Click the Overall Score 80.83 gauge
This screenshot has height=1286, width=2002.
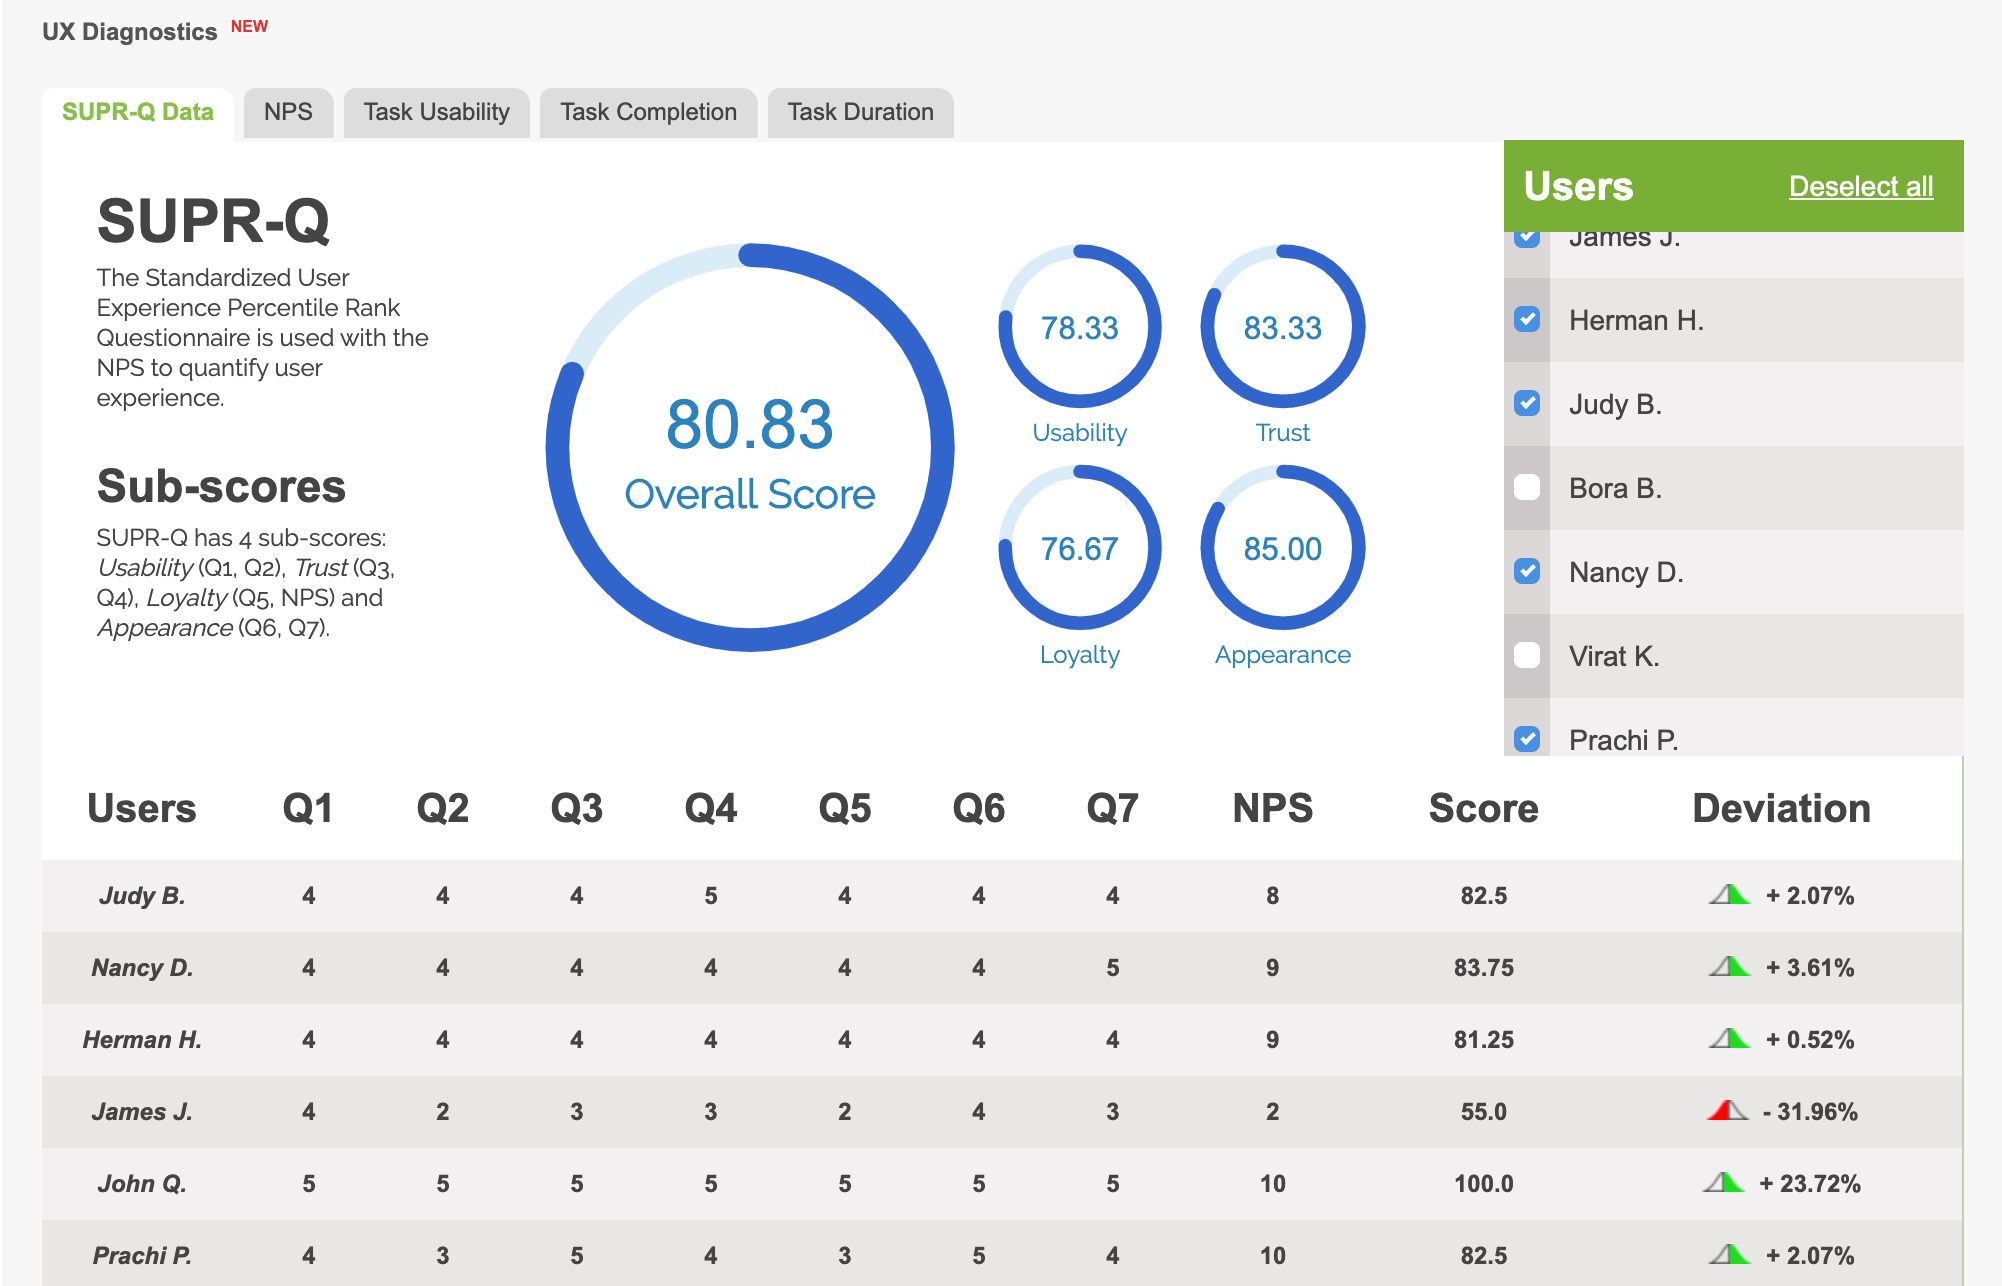pos(750,448)
